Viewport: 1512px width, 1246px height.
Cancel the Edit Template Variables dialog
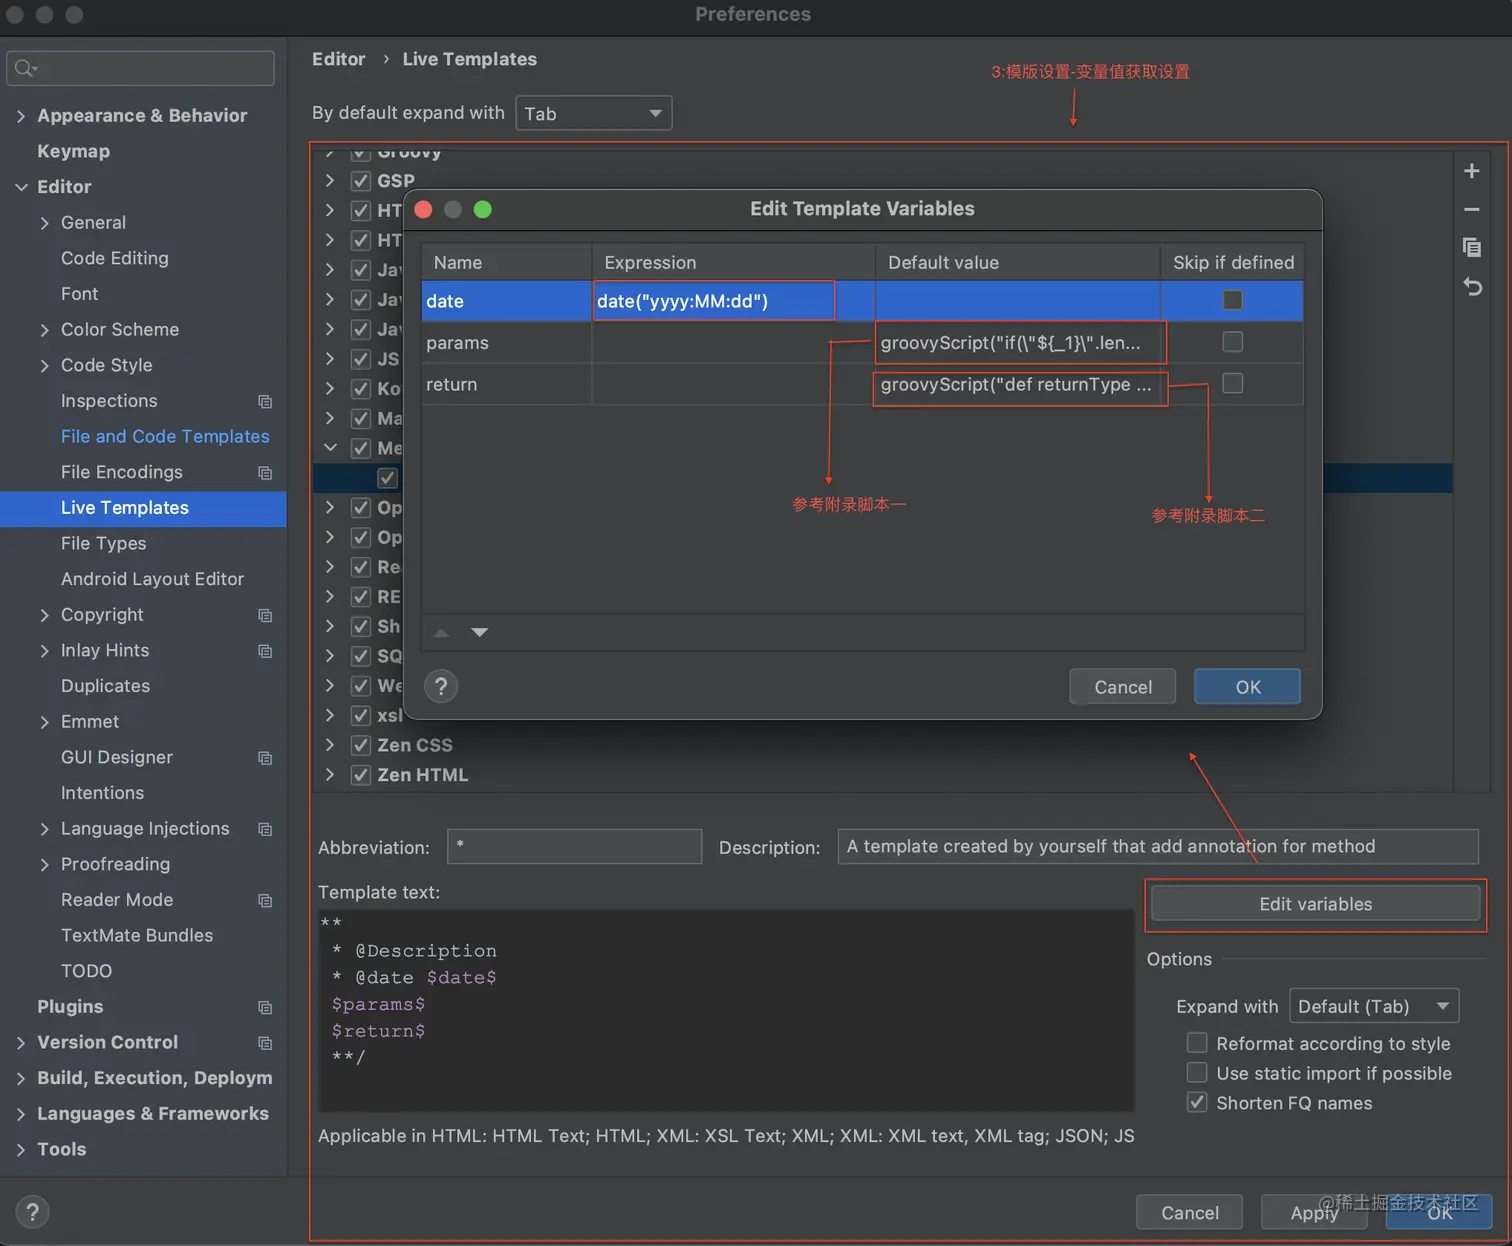click(1122, 687)
